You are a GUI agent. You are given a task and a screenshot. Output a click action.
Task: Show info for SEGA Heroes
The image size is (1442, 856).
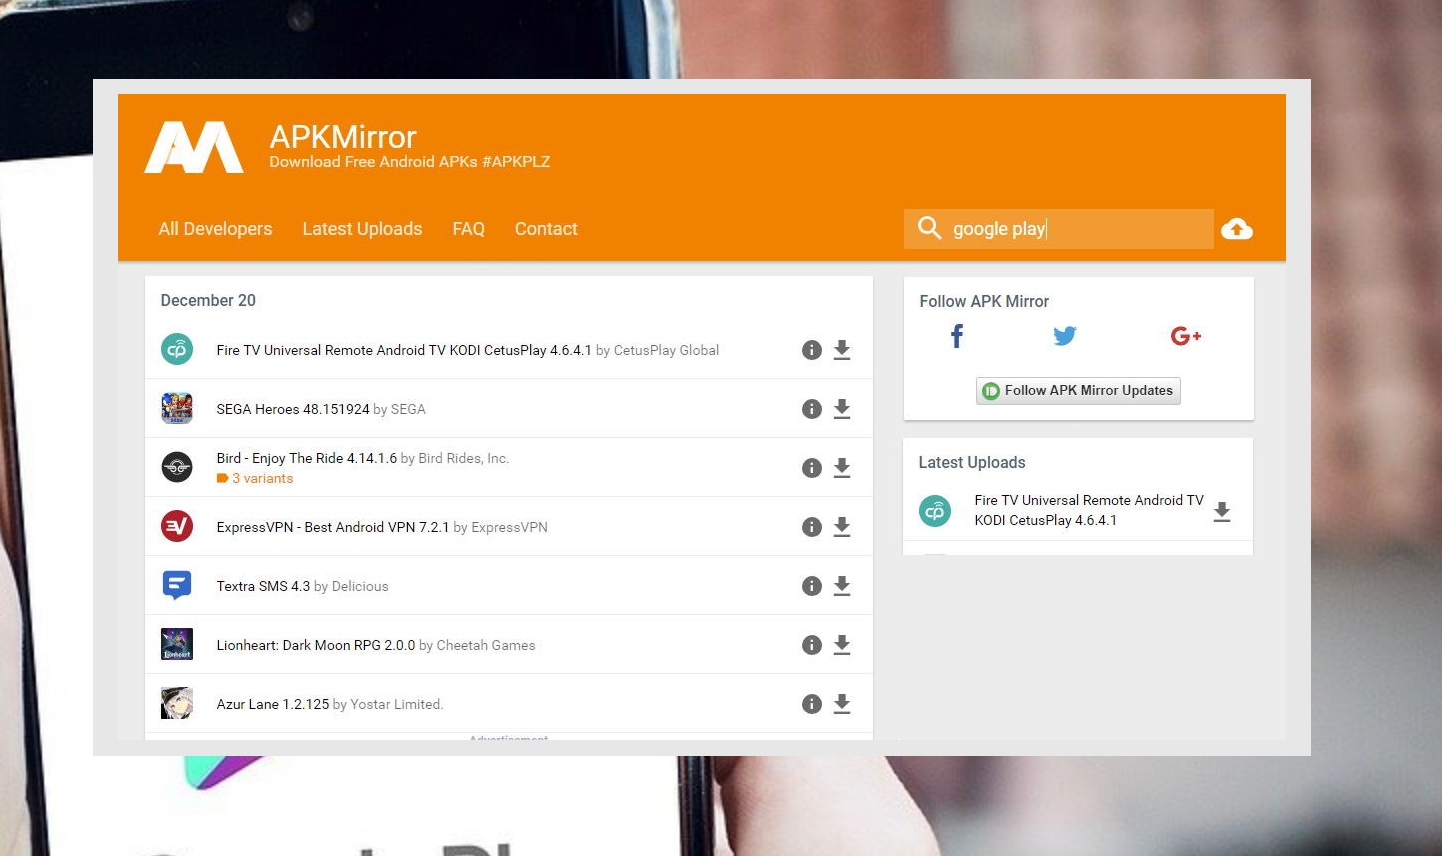812,409
